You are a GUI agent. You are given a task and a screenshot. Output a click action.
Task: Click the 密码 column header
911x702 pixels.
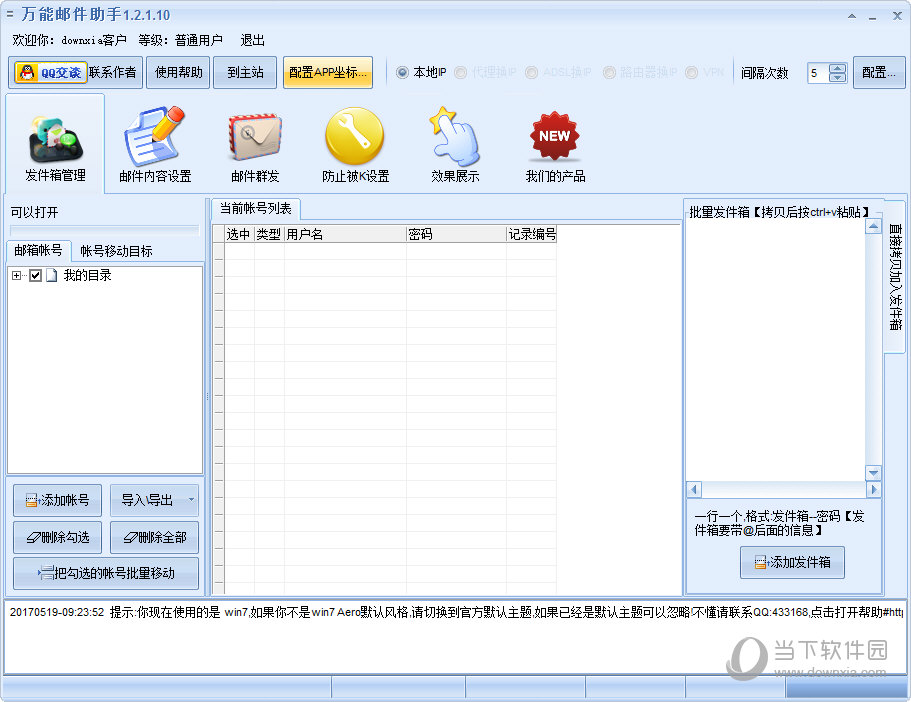click(456, 234)
